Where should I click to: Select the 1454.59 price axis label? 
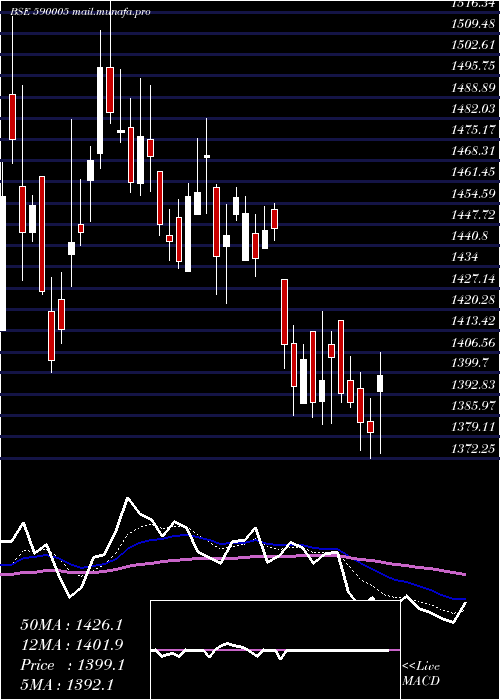pyautogui.click(x=473, y=194)
